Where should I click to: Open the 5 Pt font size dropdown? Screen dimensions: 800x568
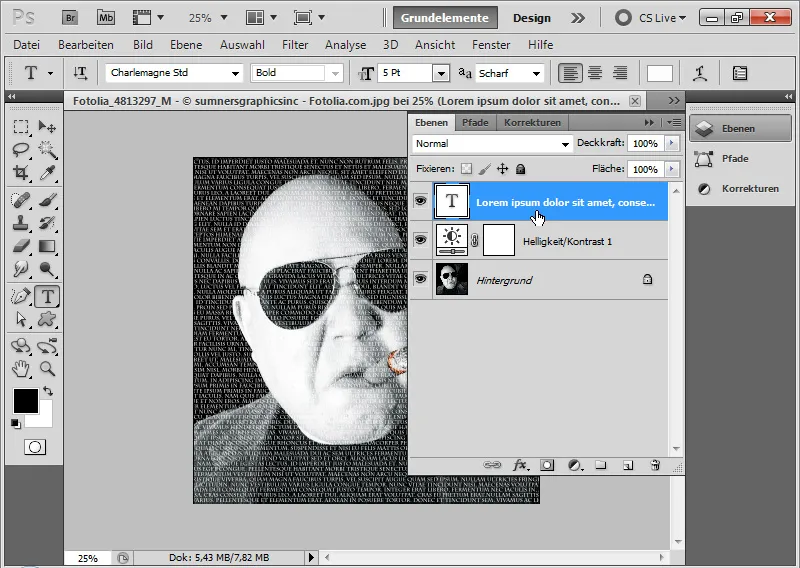tap(441, 73)
